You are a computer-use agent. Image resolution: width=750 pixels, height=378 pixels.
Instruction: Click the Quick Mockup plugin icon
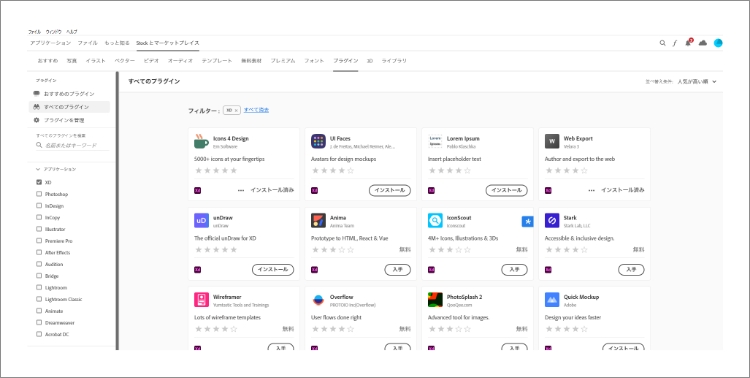point(552,300)
